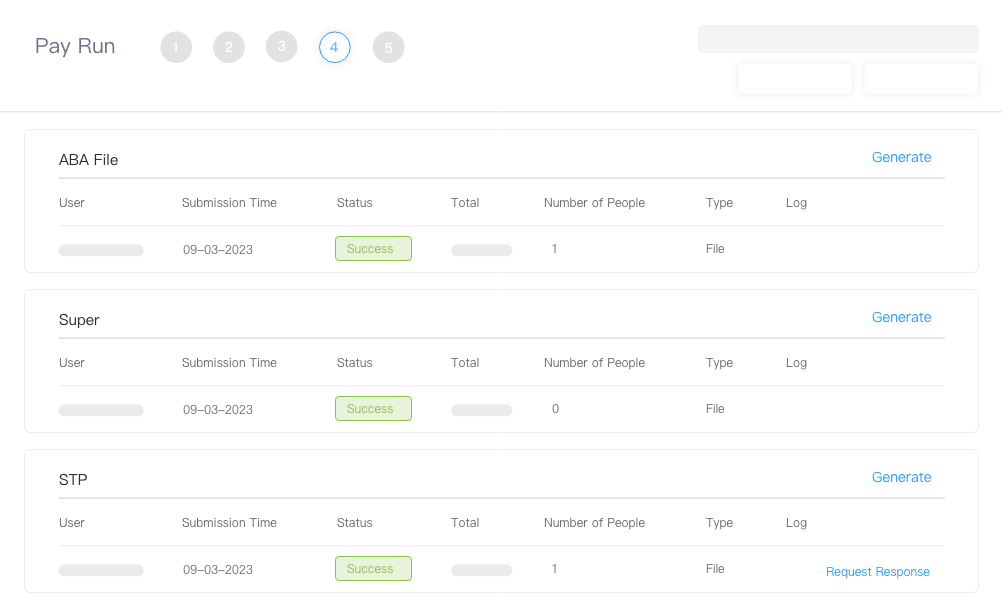Click the Pay Run page title
Viewport: 1002px width, 598px height.
pyautogui.click(x=75, y=46)
